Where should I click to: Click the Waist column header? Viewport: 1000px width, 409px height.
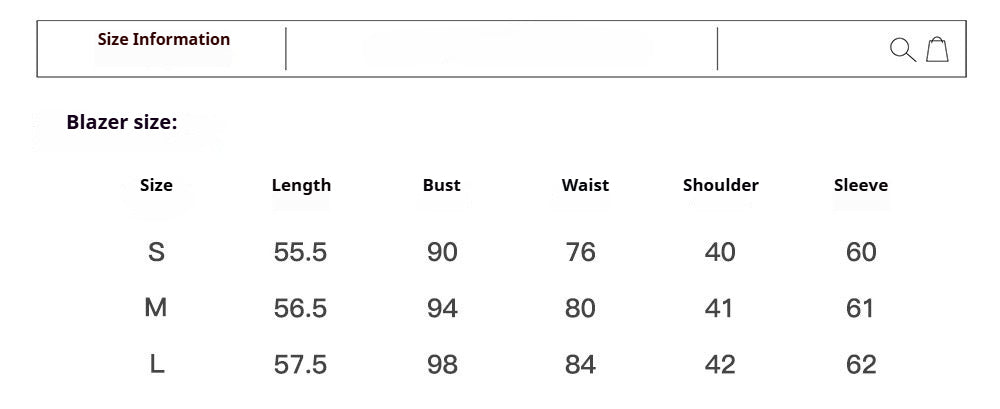585,185
